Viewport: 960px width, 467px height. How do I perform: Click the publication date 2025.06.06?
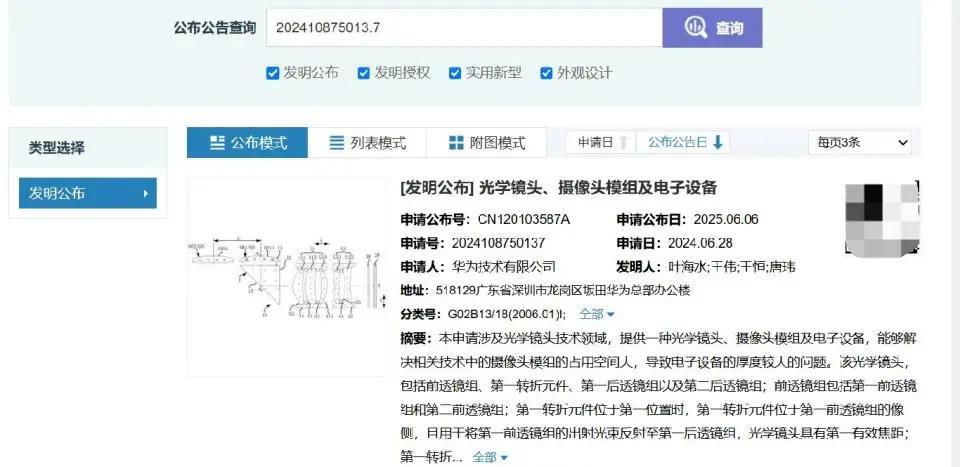pyautogui.click(x=726, y=219)
